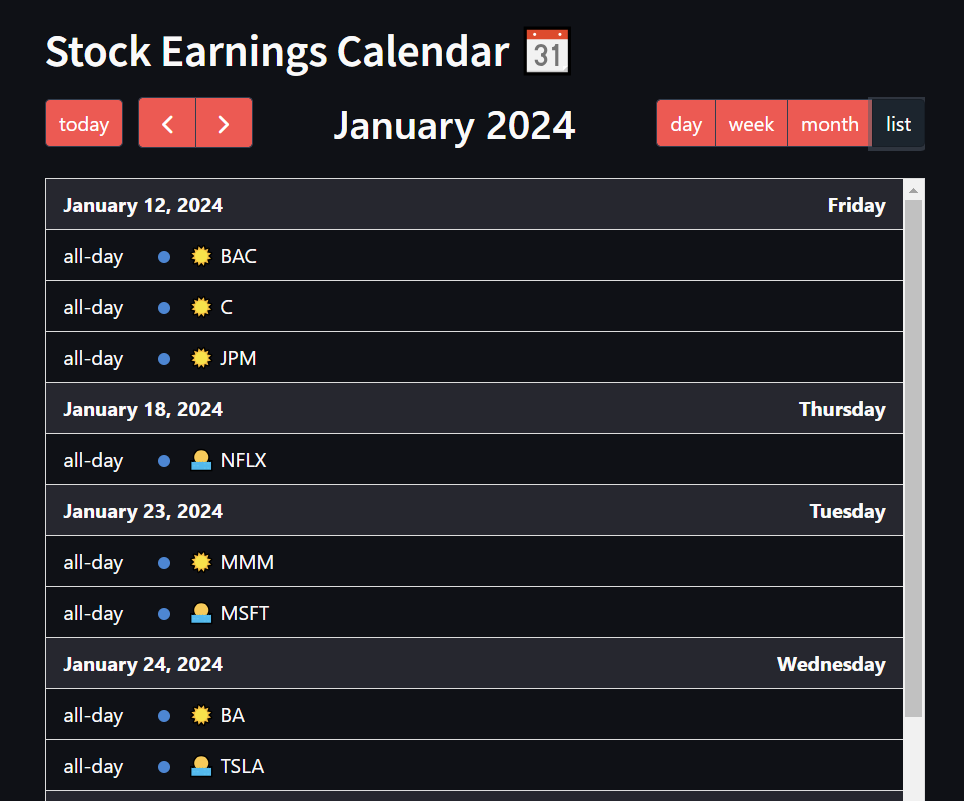The height and width of the screenshot is (801, 964).
Task: Click the list scrollbar thumb
Action: [914, 458]
